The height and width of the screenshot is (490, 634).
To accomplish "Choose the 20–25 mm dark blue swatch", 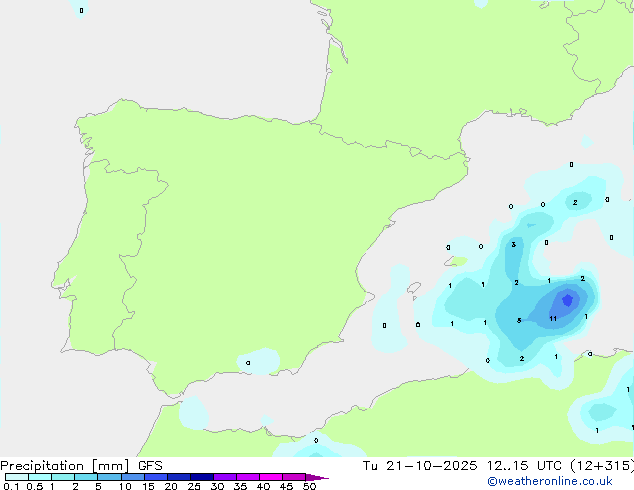I will pyautogui.click(x=179, y=477).
